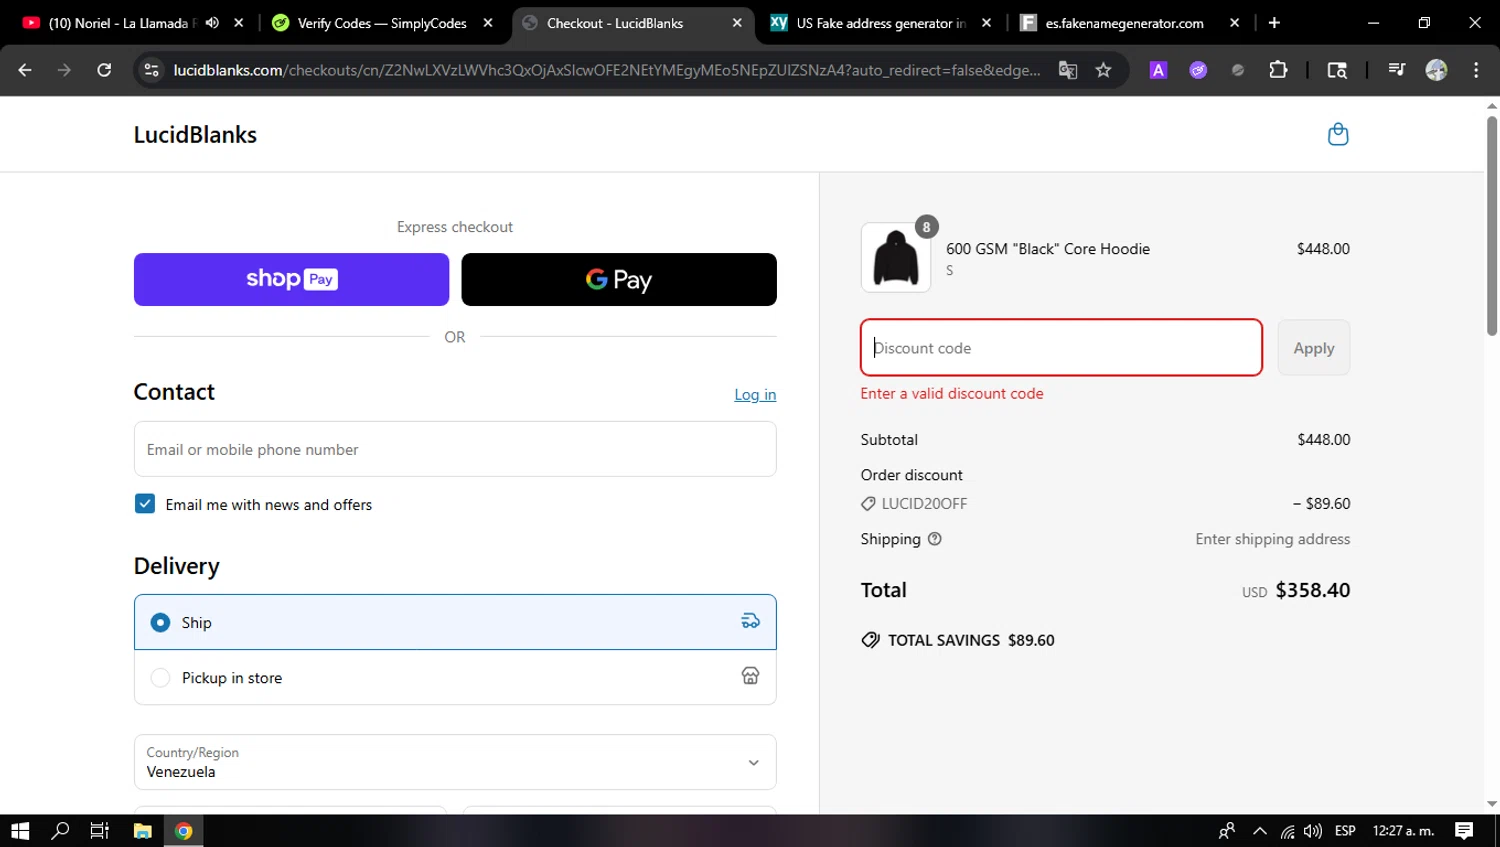This screenshot has height=847, width=1500.
Task: Click the People icon in system tray
Action: point(1227,830)
